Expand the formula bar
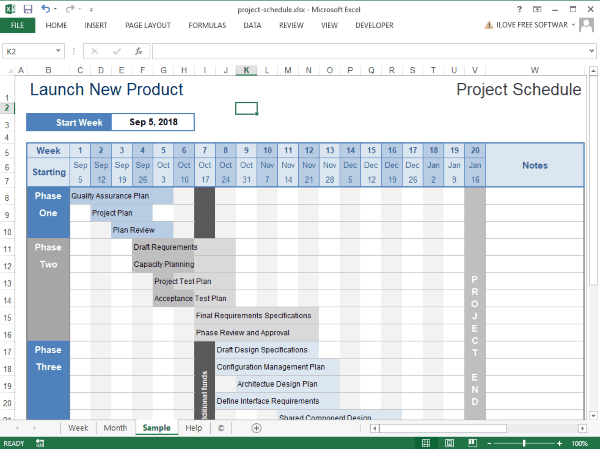 pos(591,50)
